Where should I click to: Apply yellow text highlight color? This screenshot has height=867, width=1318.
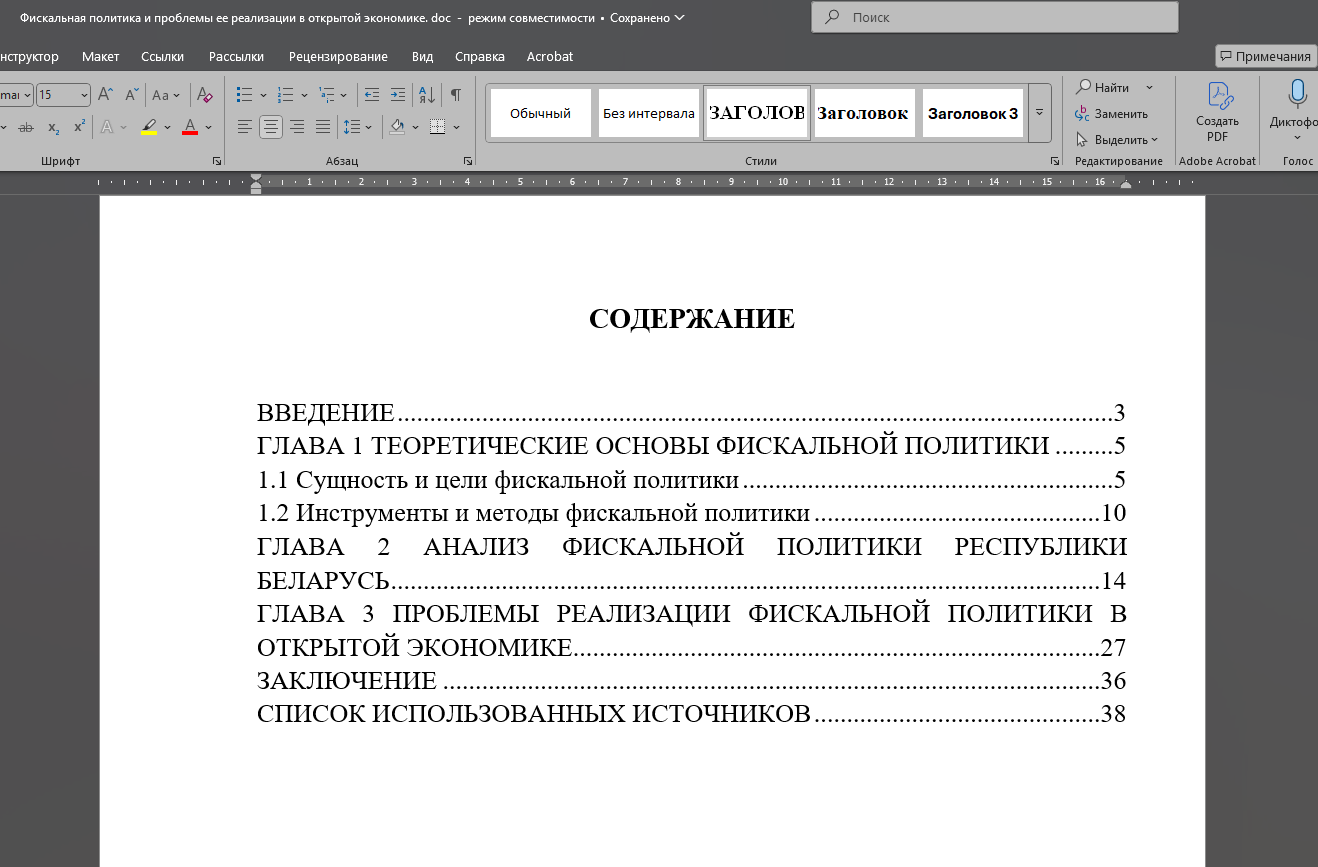(149, 127)
